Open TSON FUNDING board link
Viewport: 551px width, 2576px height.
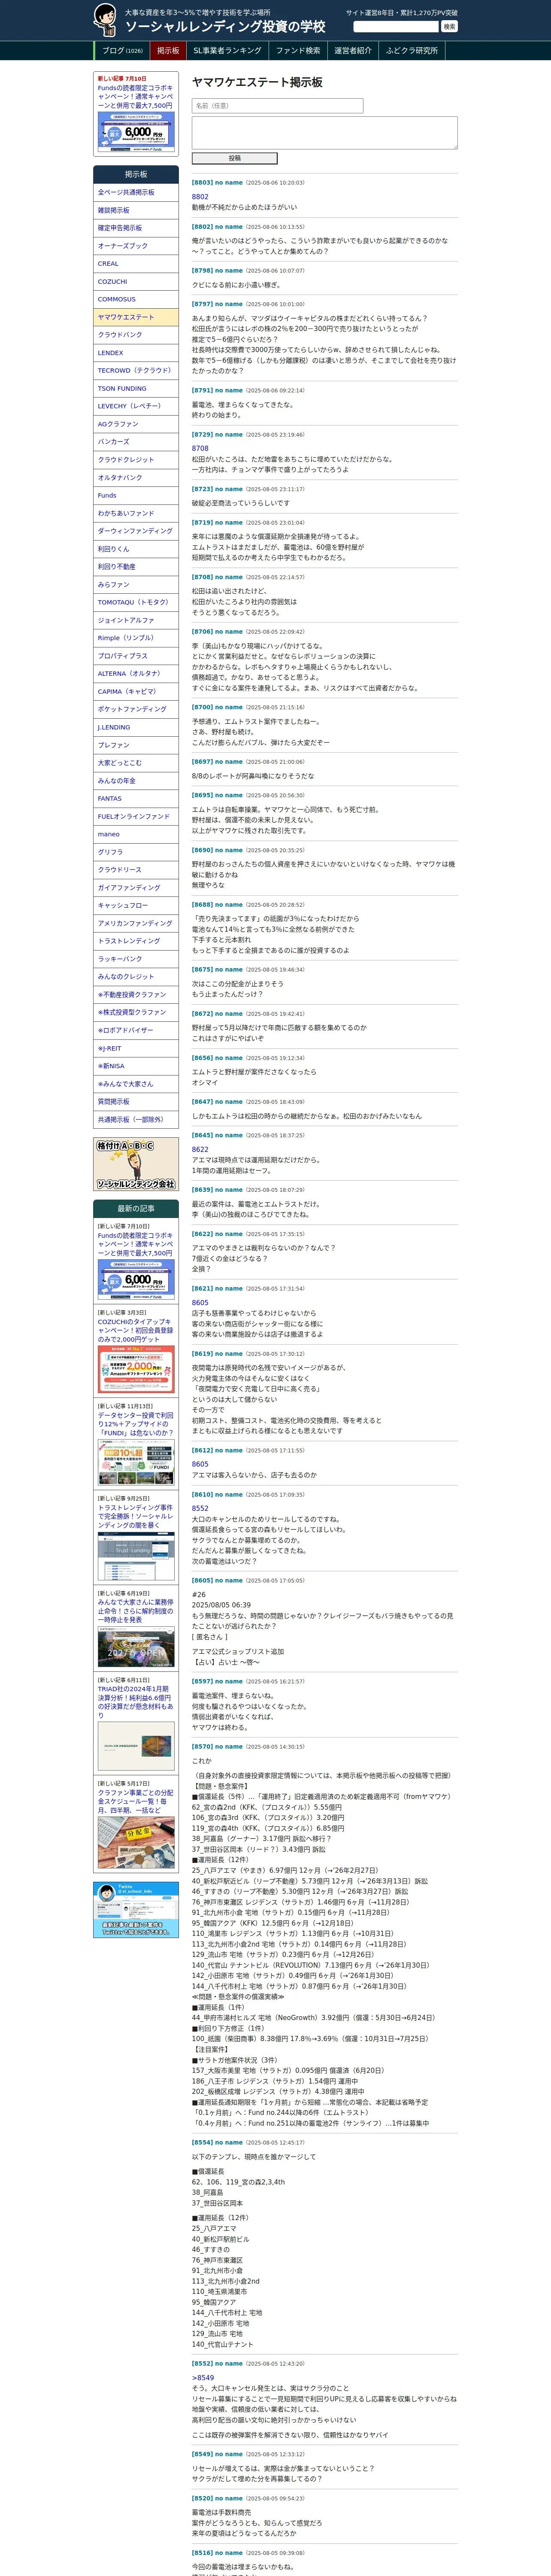pyautogui.click(x=136, y=389)
